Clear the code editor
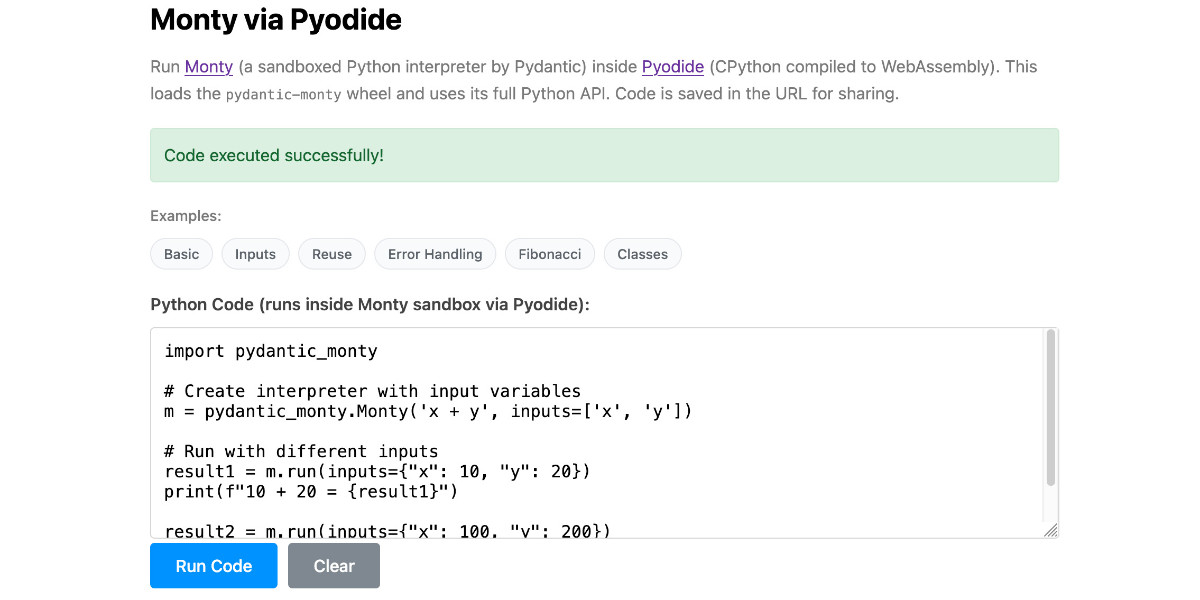 tap(333, 565)
